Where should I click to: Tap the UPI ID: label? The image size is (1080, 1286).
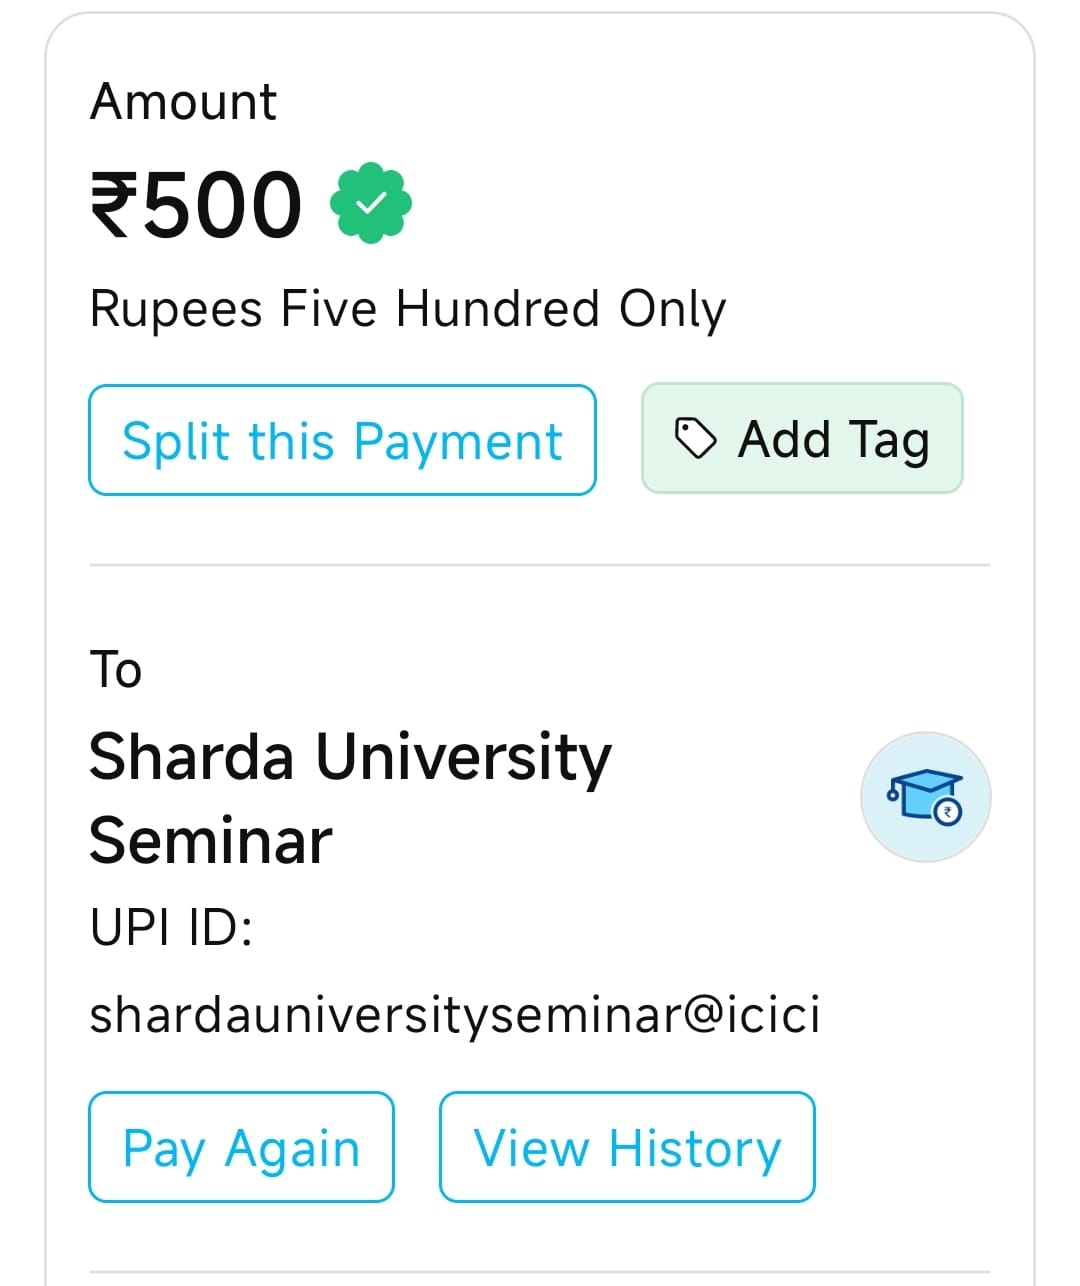172,927
